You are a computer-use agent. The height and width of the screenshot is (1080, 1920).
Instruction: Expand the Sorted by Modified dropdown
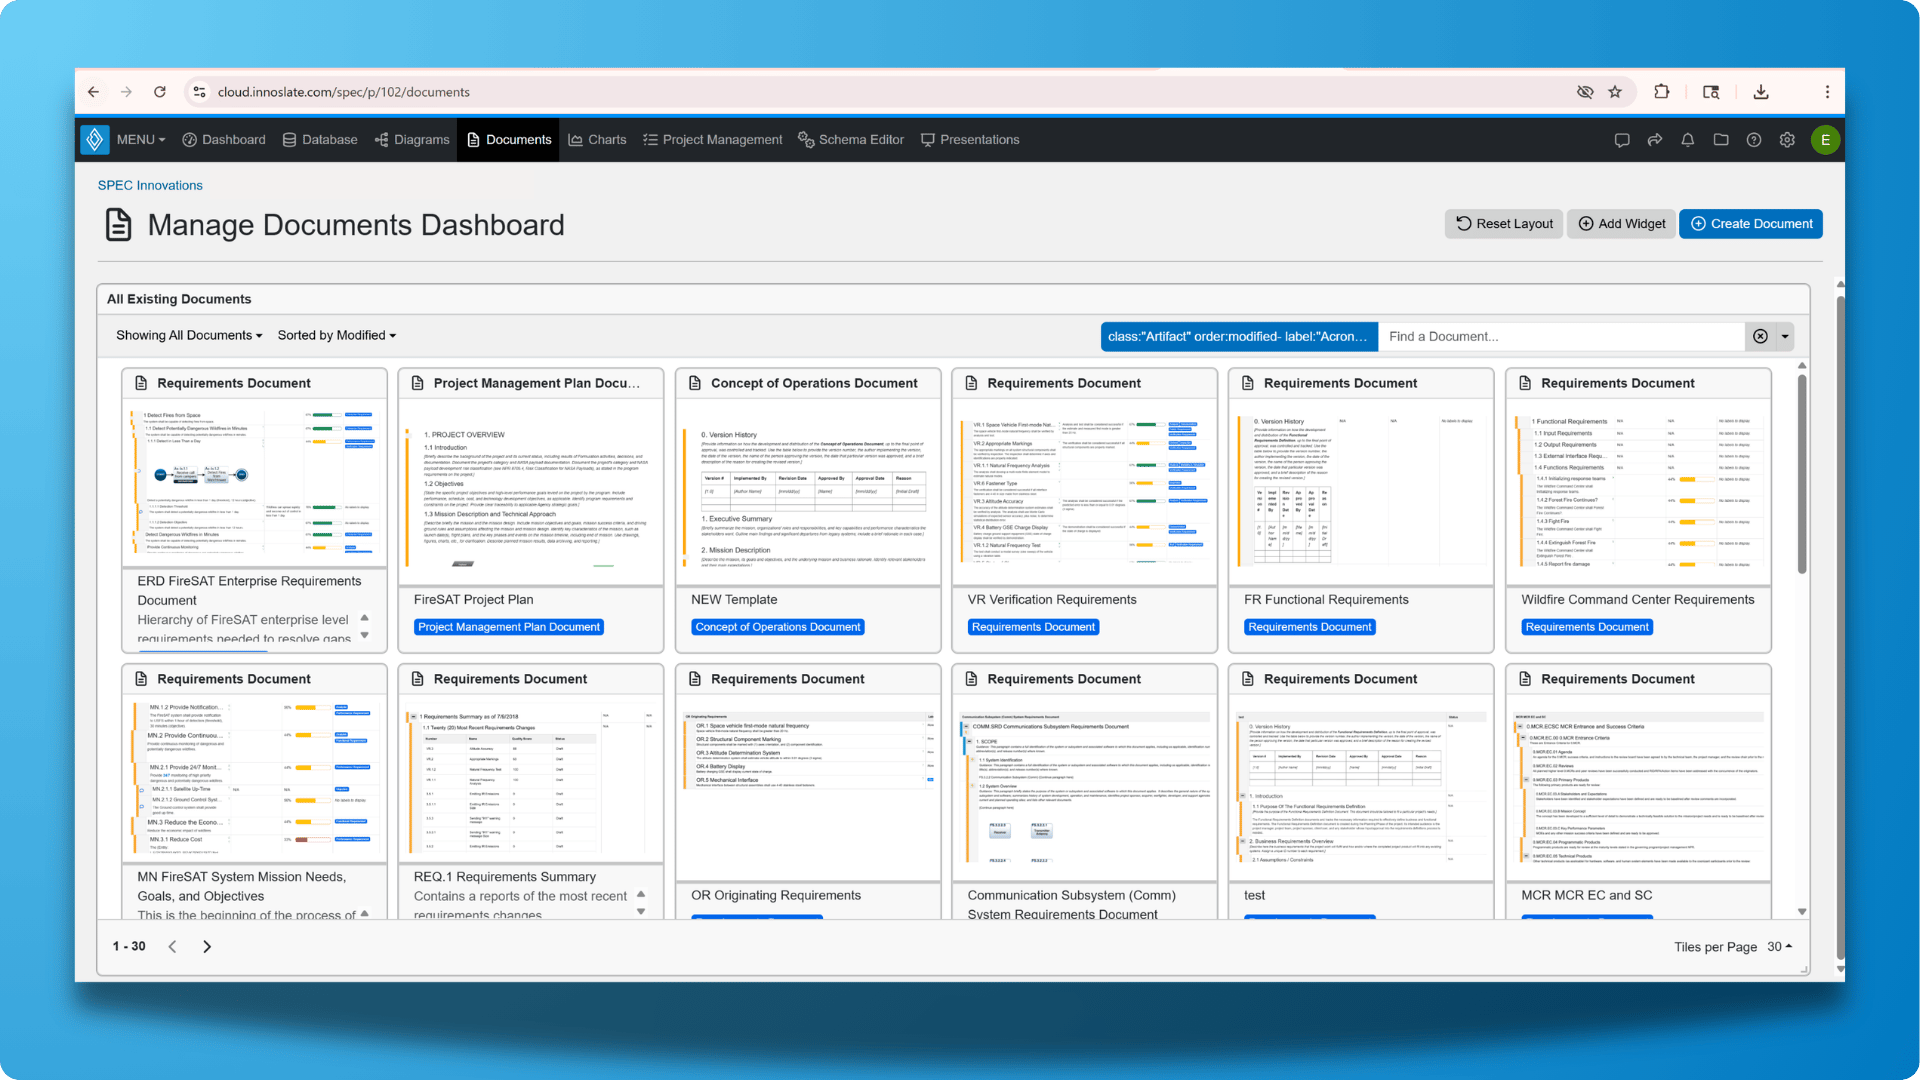[x=337, y=336]
